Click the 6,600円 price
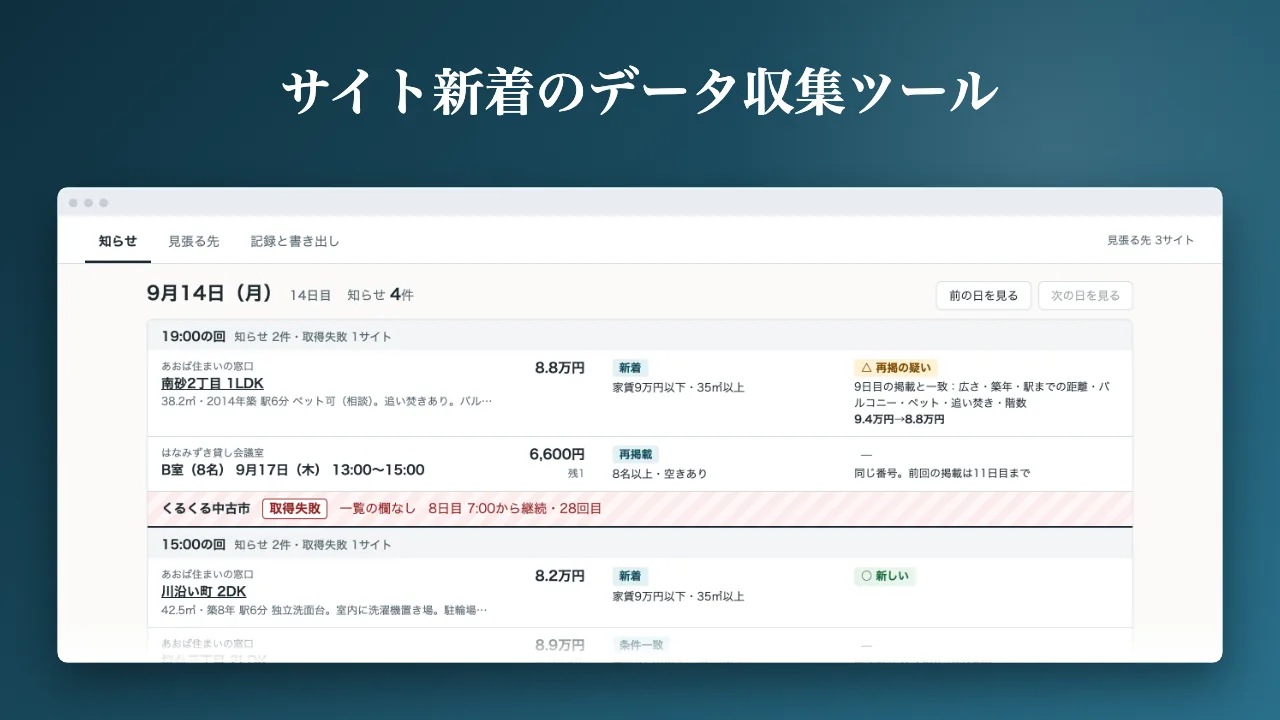Viewport: 1280px width, 720px height. (x=557, y=454)
